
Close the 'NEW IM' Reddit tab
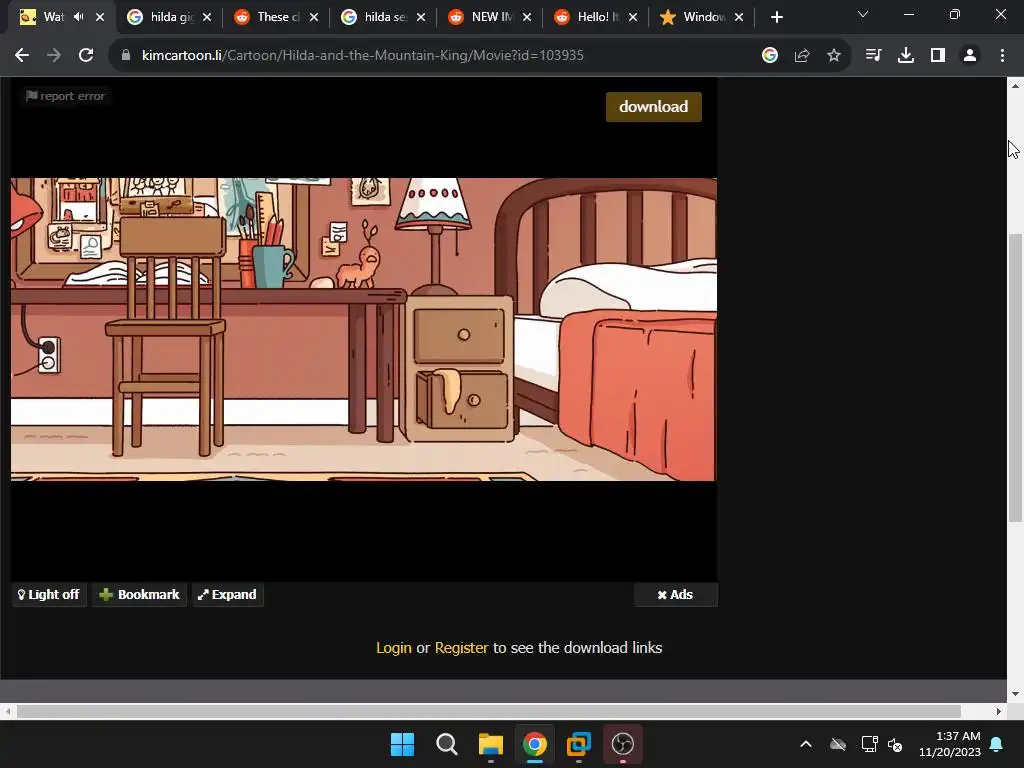pos(527,17)
